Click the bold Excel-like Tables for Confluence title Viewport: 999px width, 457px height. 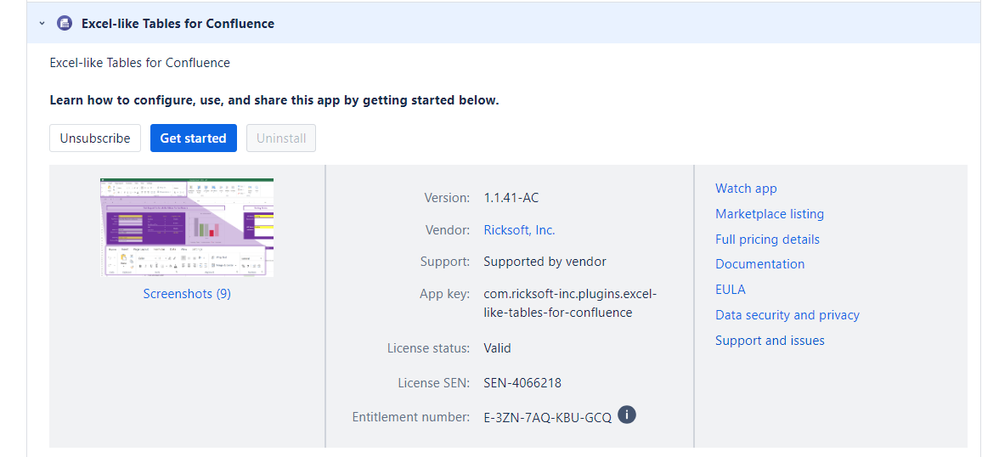point(178,24)
